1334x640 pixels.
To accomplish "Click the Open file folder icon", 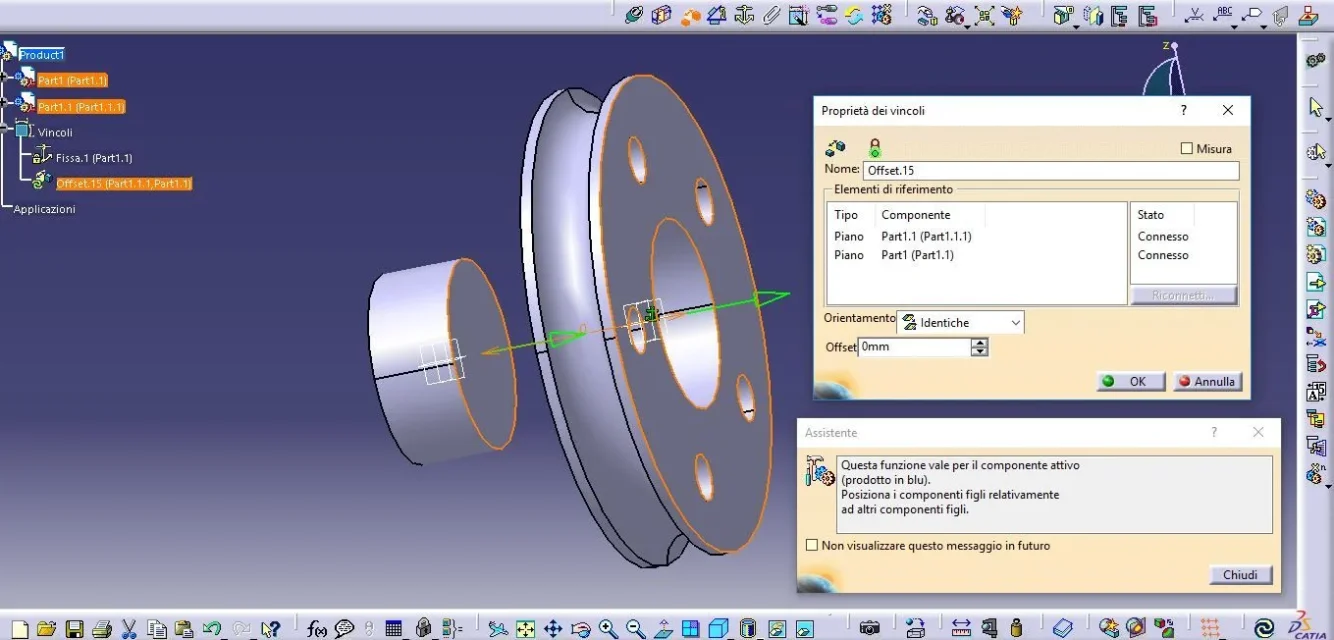I will click(x=46, y=628).
